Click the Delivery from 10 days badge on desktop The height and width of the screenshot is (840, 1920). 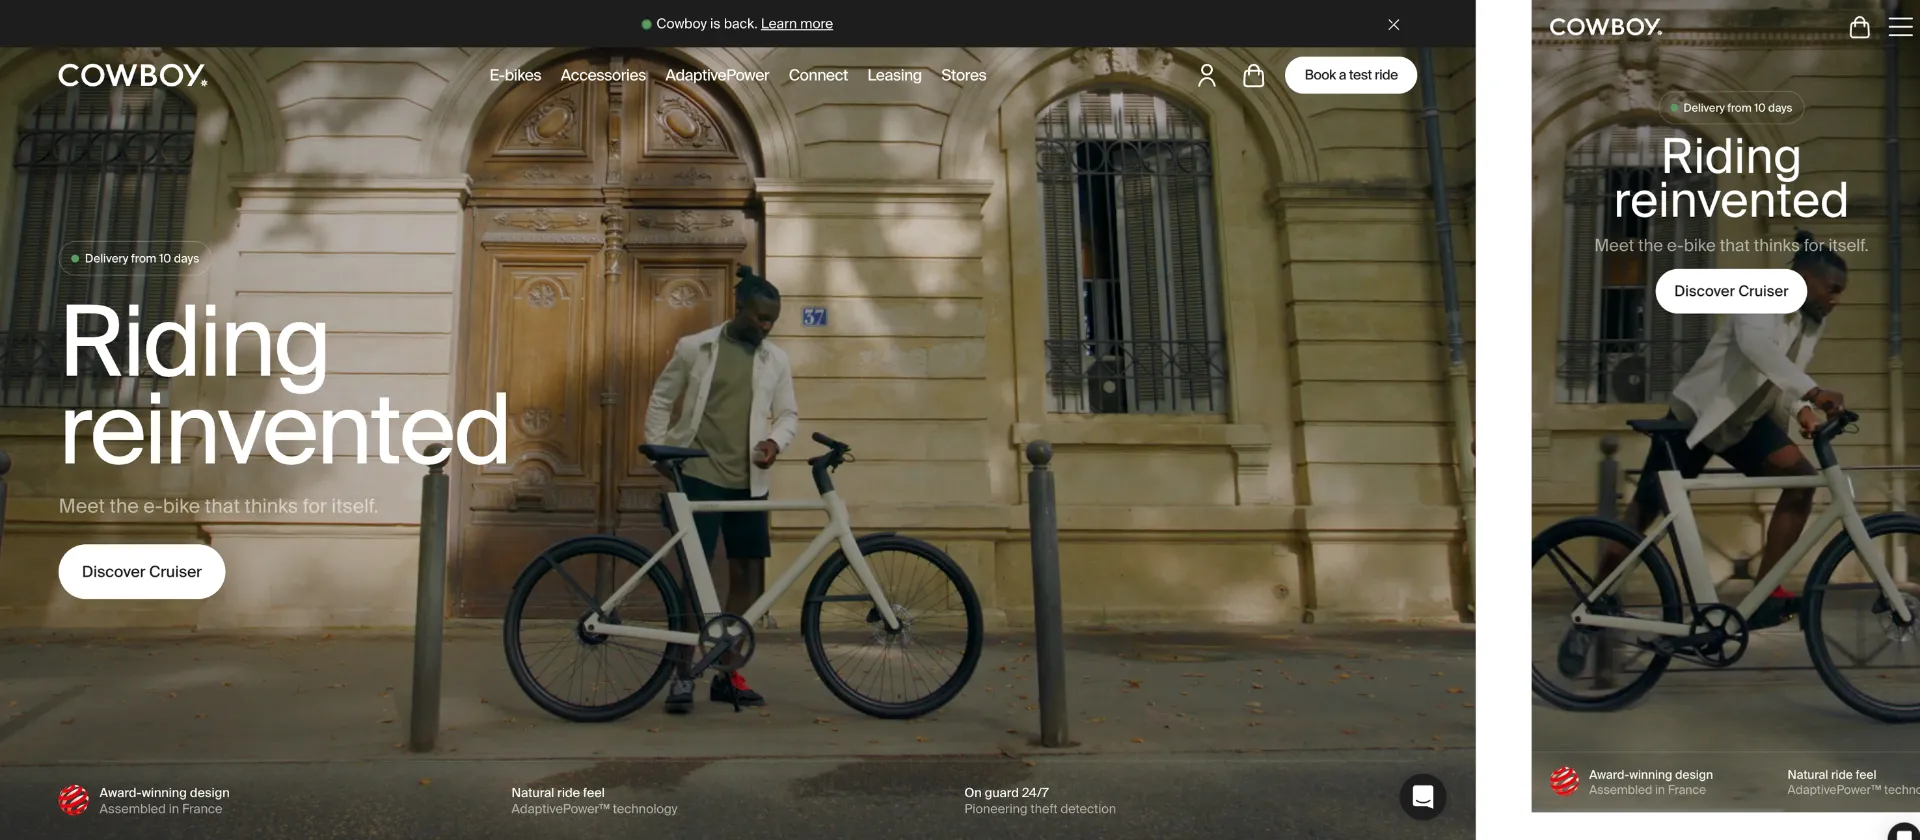[x=135, y=258]
